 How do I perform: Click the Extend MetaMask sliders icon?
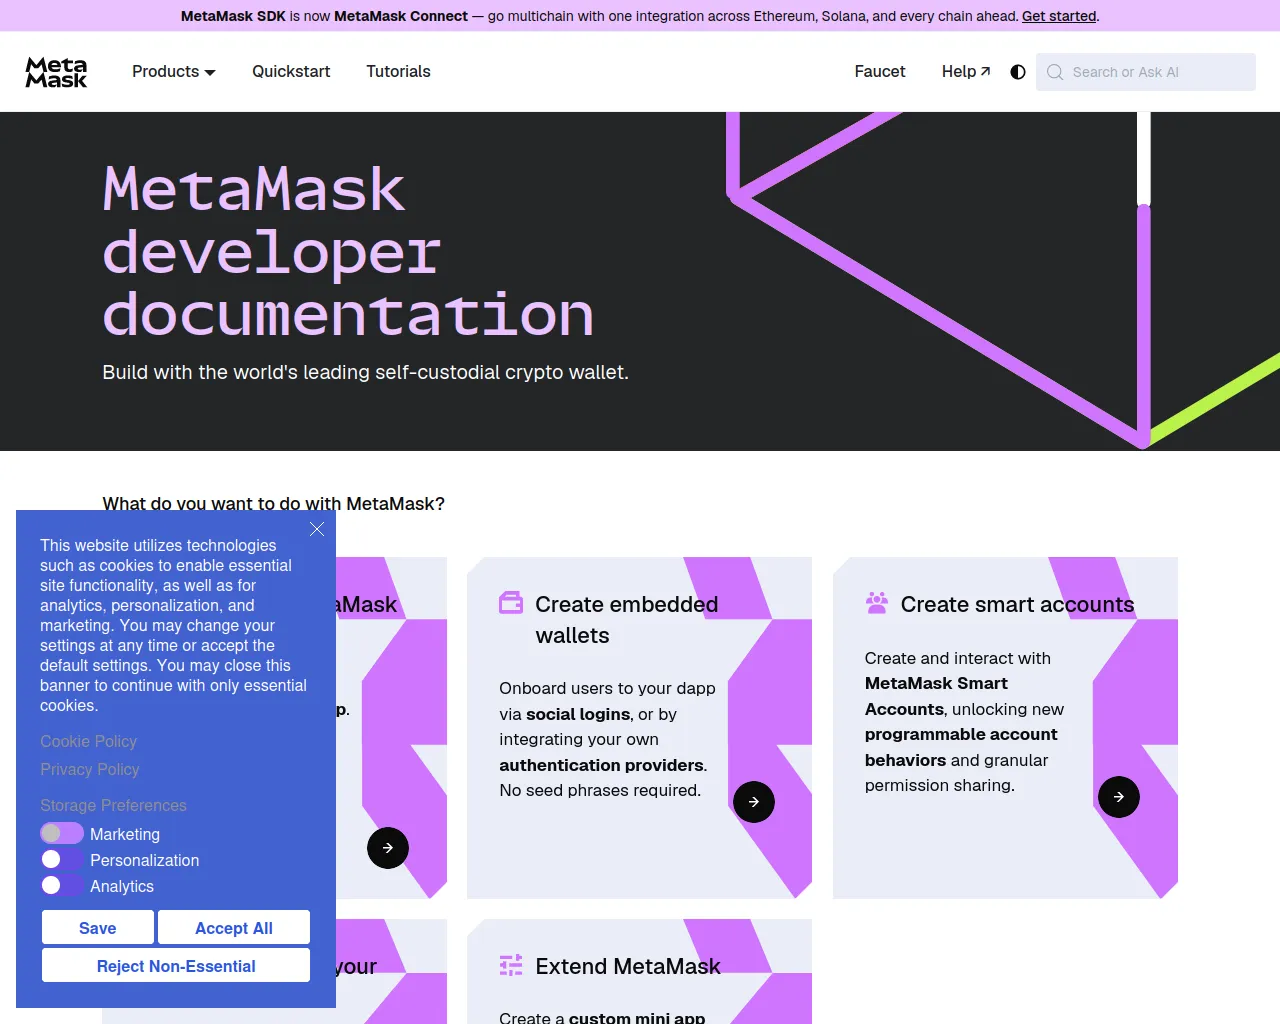coord(511,965)
